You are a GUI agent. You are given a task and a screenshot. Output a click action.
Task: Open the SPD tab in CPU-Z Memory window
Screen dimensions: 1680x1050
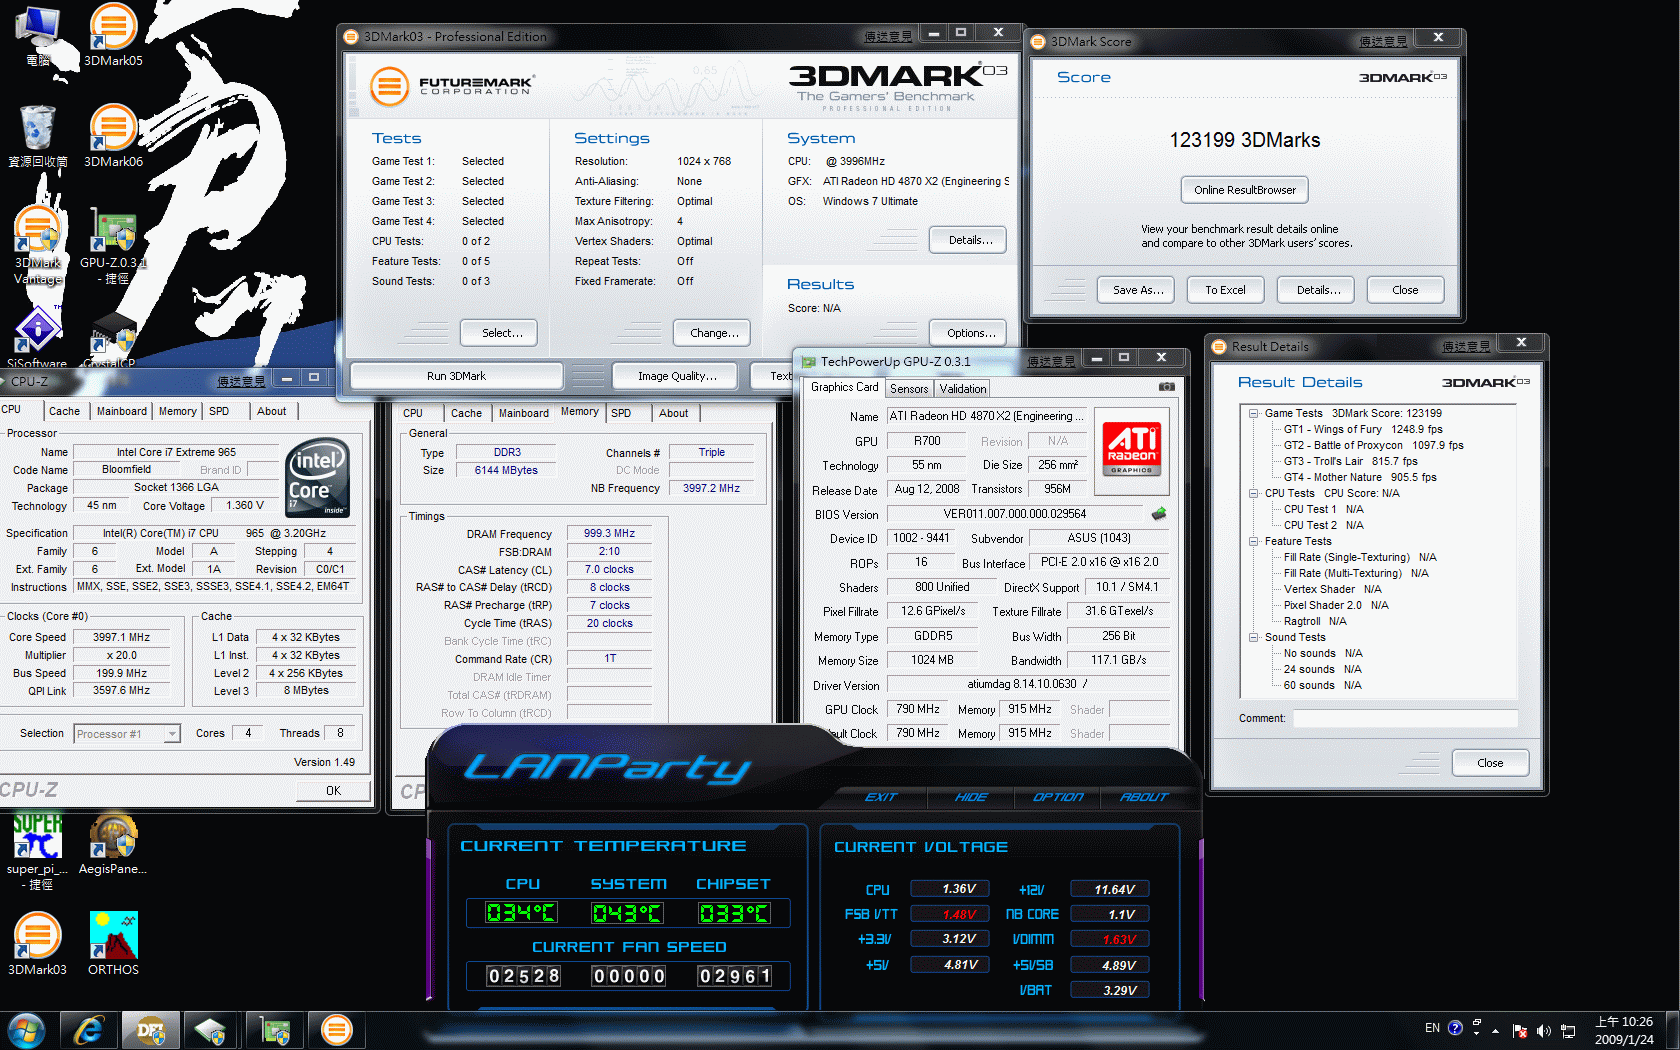(x=621, y=413)
